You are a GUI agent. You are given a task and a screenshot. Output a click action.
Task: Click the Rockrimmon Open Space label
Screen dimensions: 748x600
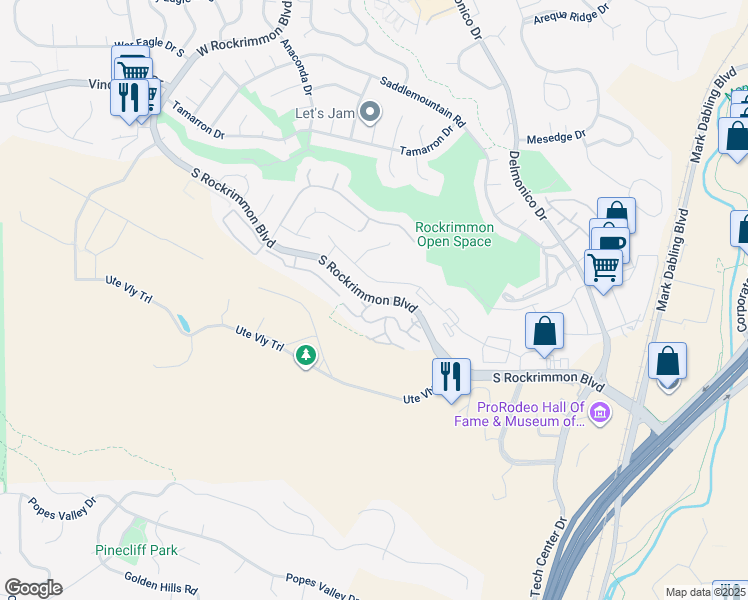(x=454, y=234)
